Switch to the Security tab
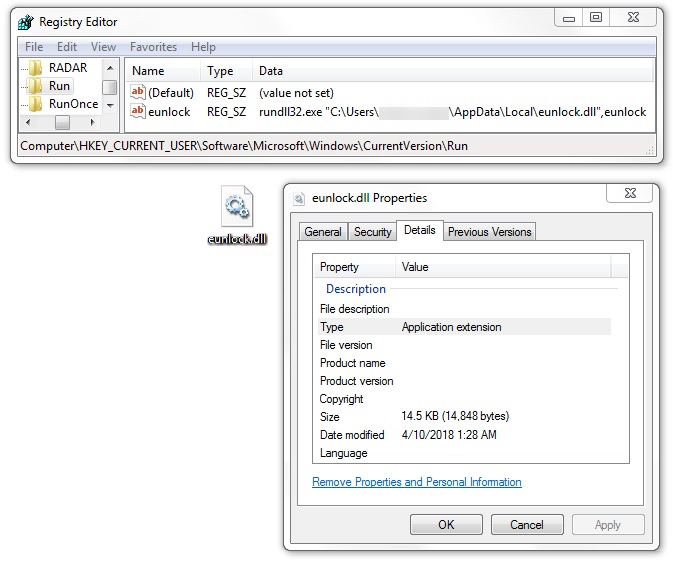Screen dimensions: 673x562 click(373, 232)
